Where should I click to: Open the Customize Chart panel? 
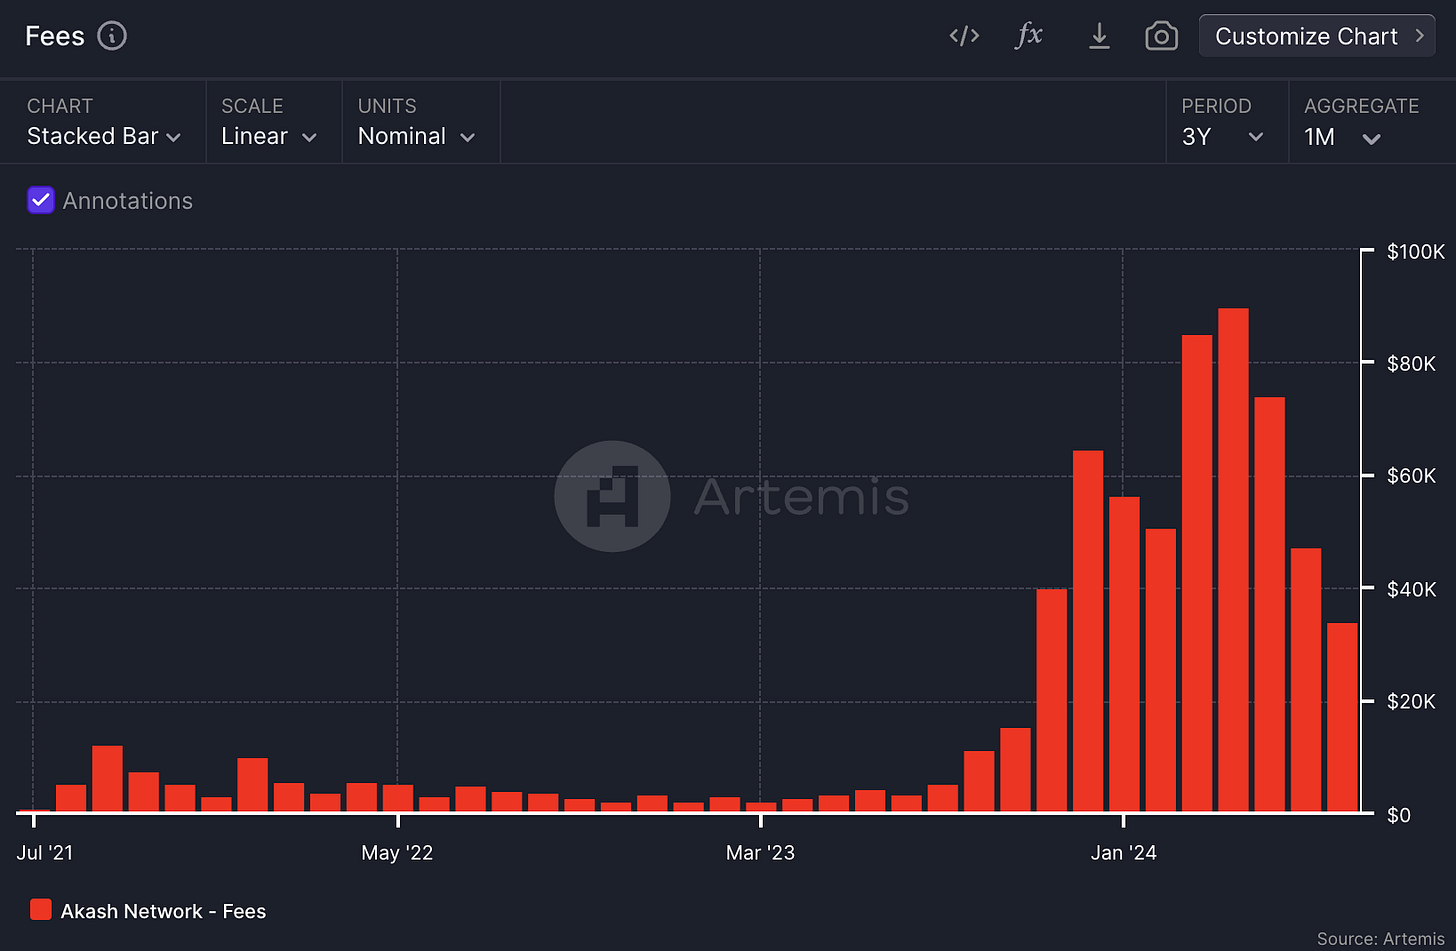click(x=1317, y=36)
